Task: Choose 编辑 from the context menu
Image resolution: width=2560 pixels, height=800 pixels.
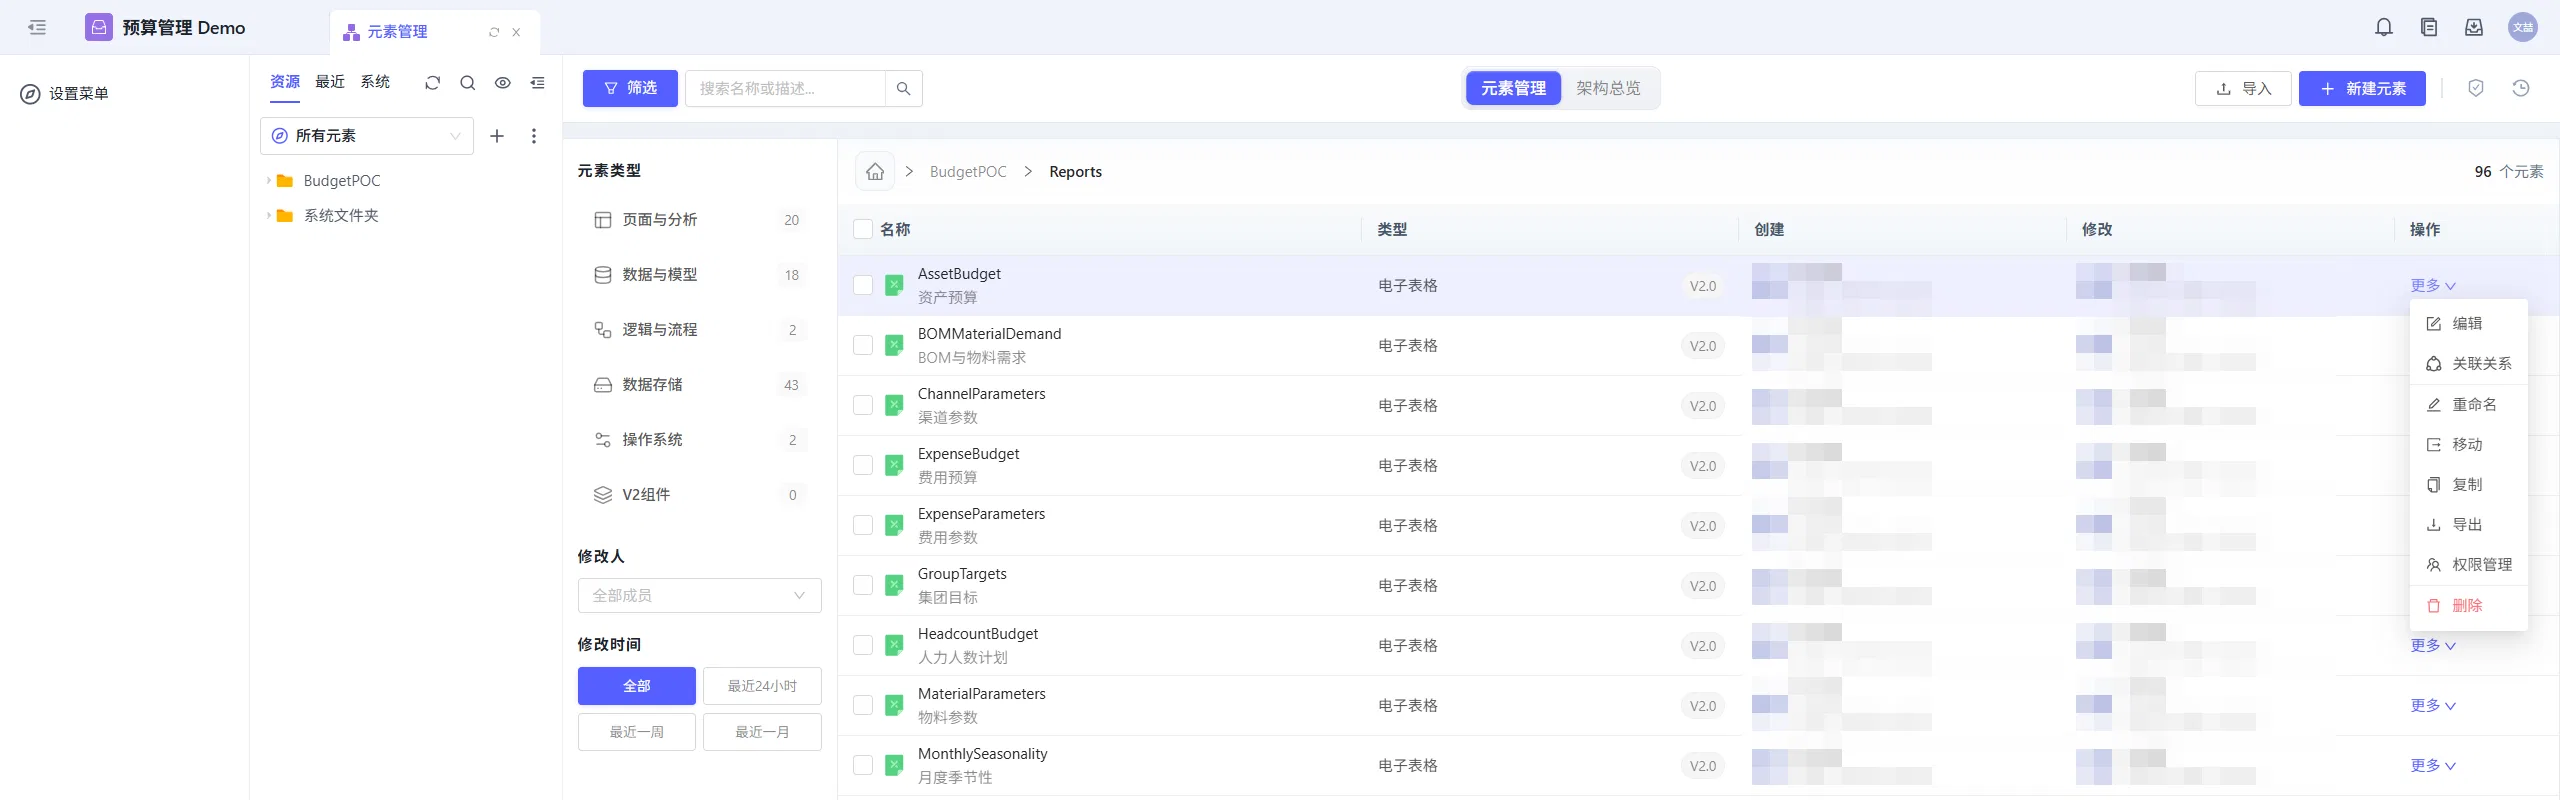Action: [2469, 324]
